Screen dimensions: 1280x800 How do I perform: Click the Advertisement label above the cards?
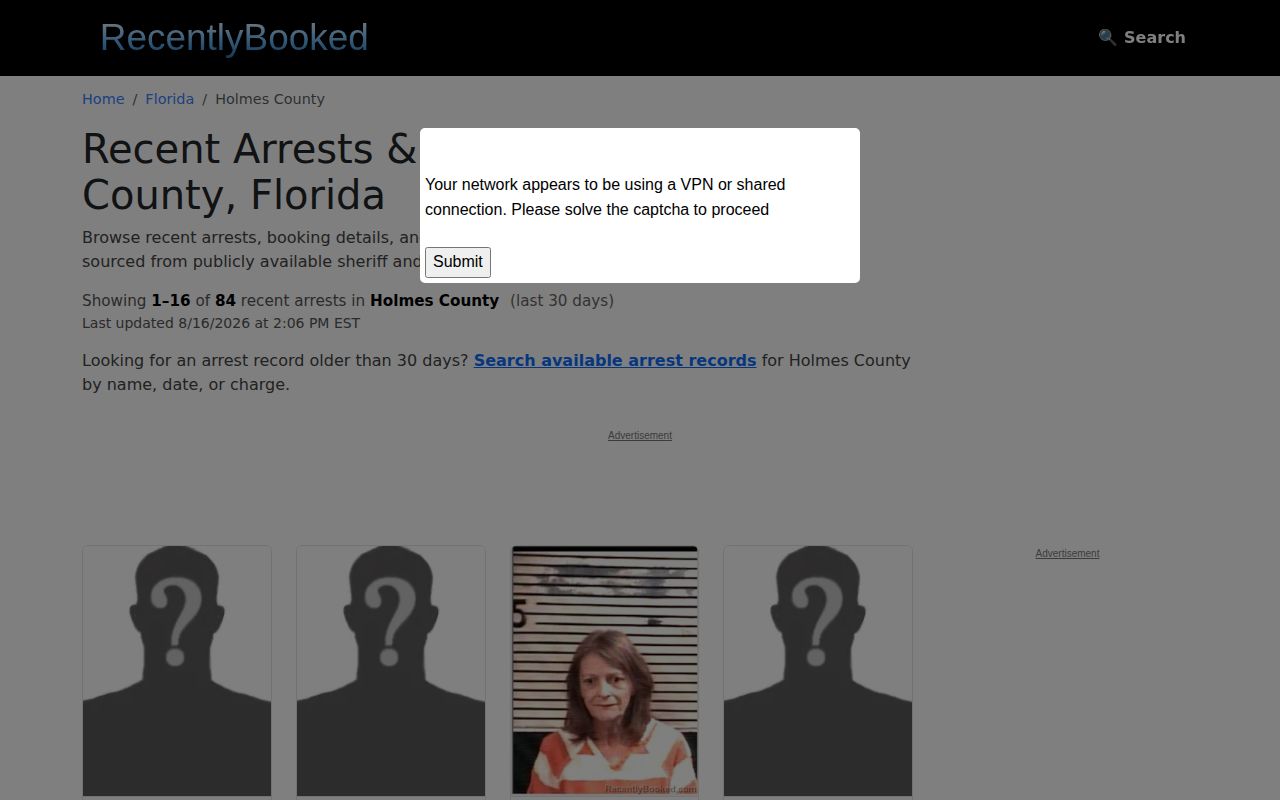click(x=640, y=435)
